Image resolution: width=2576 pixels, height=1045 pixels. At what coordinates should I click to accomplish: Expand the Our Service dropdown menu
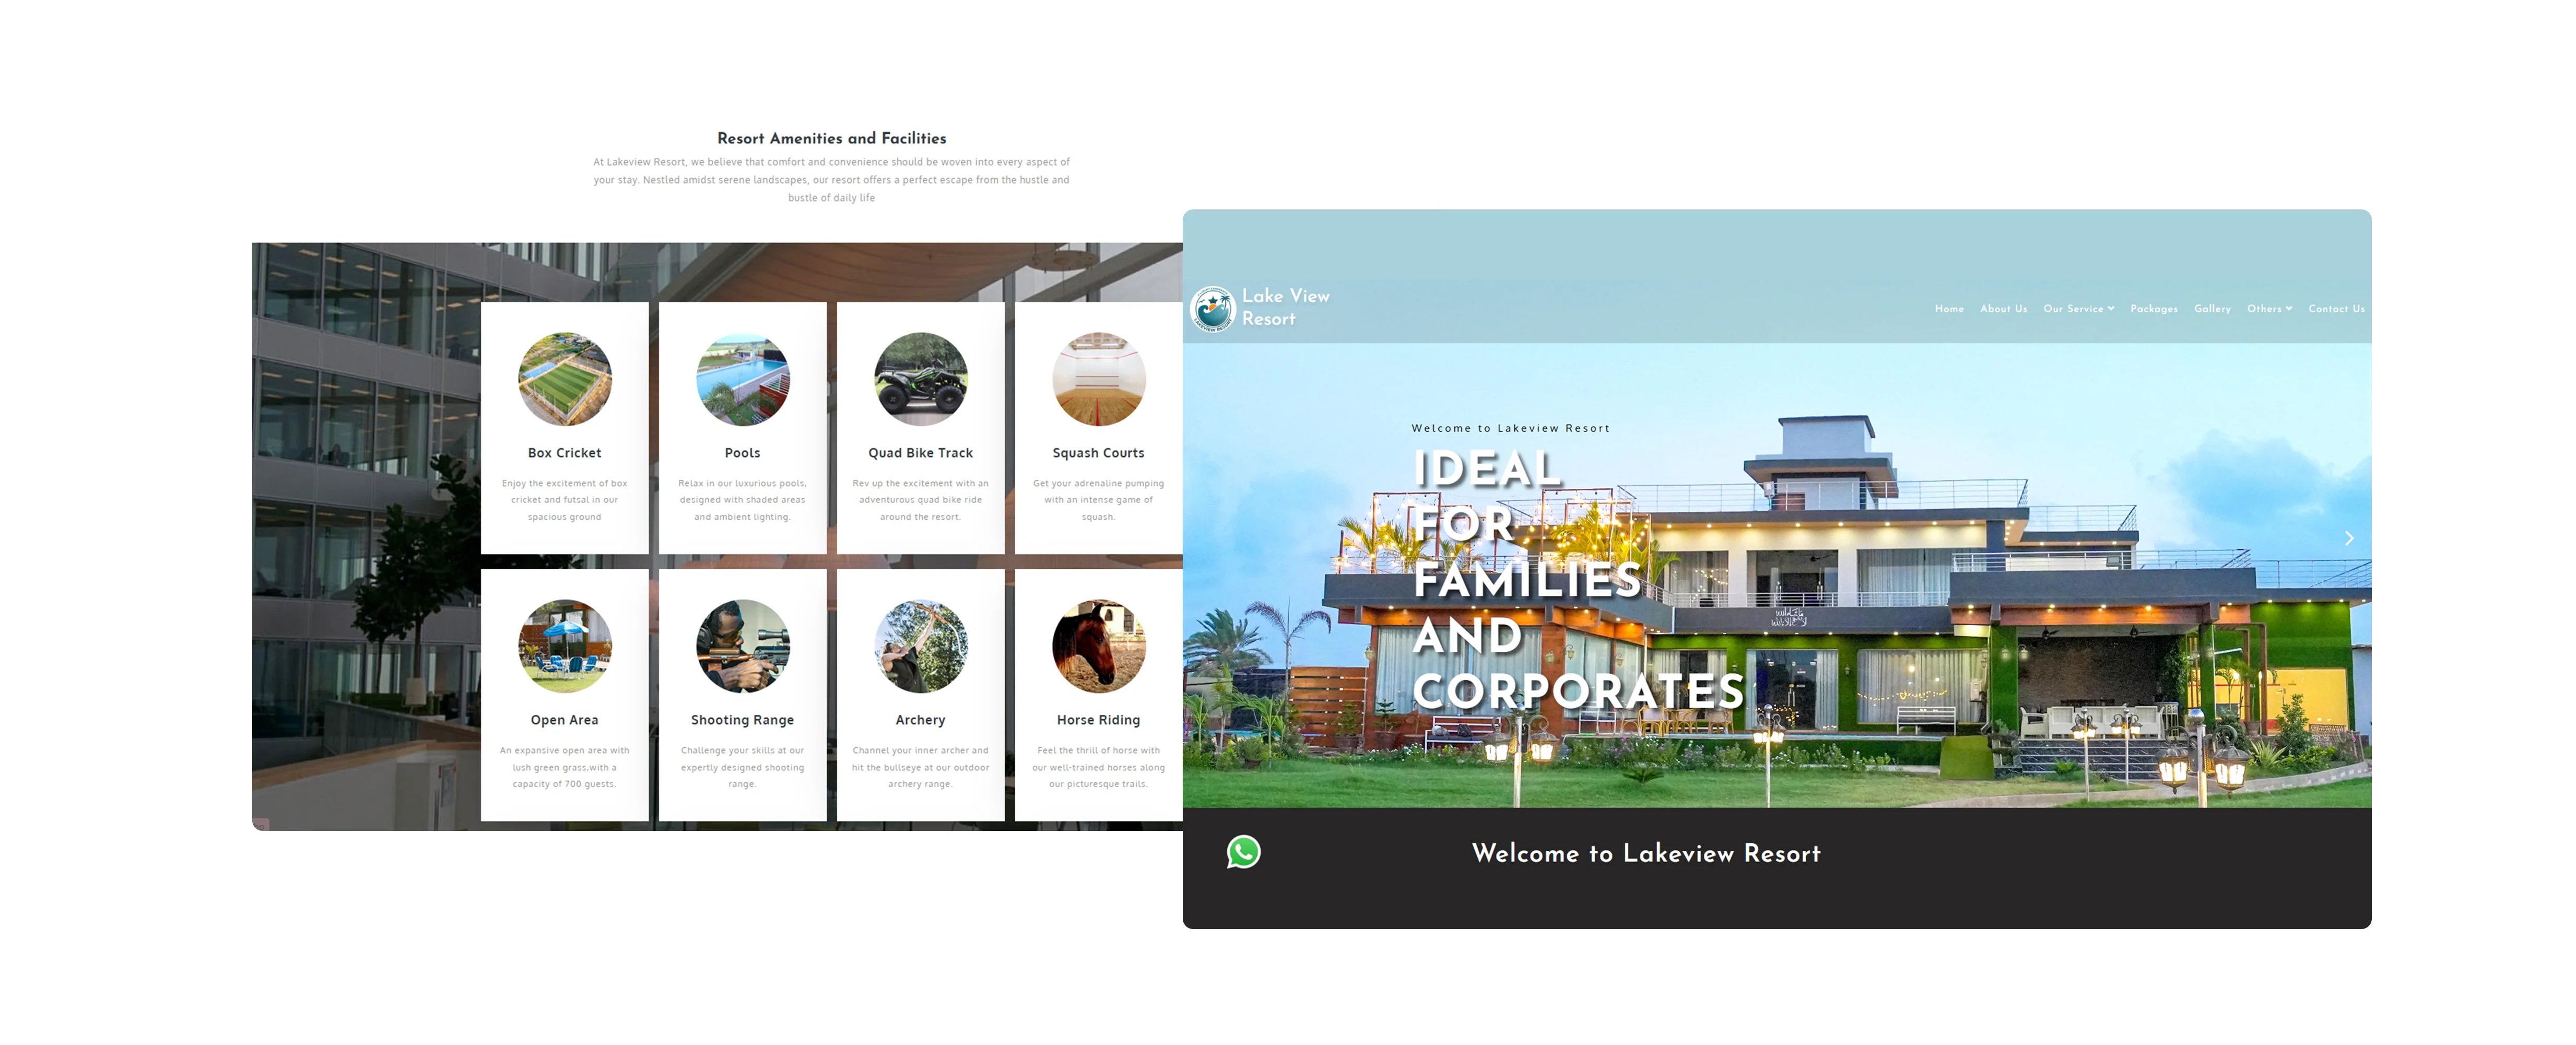coord(2078,309)
